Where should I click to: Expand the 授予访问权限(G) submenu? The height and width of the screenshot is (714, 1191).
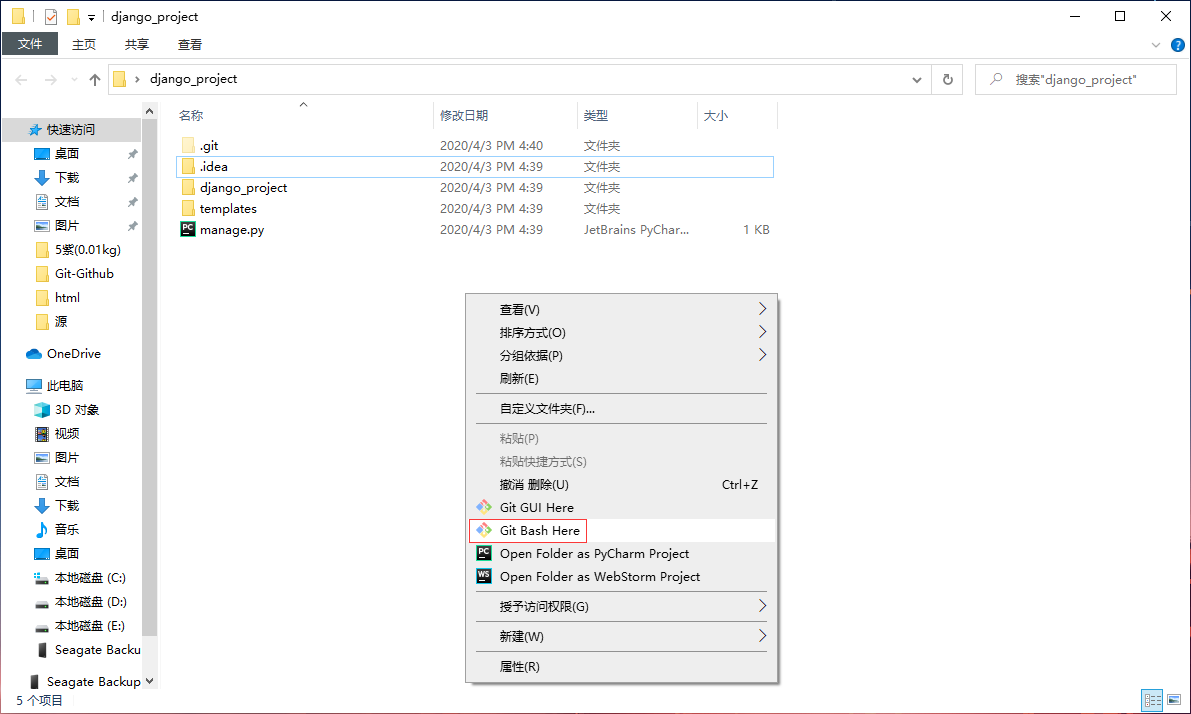[763, 606]
